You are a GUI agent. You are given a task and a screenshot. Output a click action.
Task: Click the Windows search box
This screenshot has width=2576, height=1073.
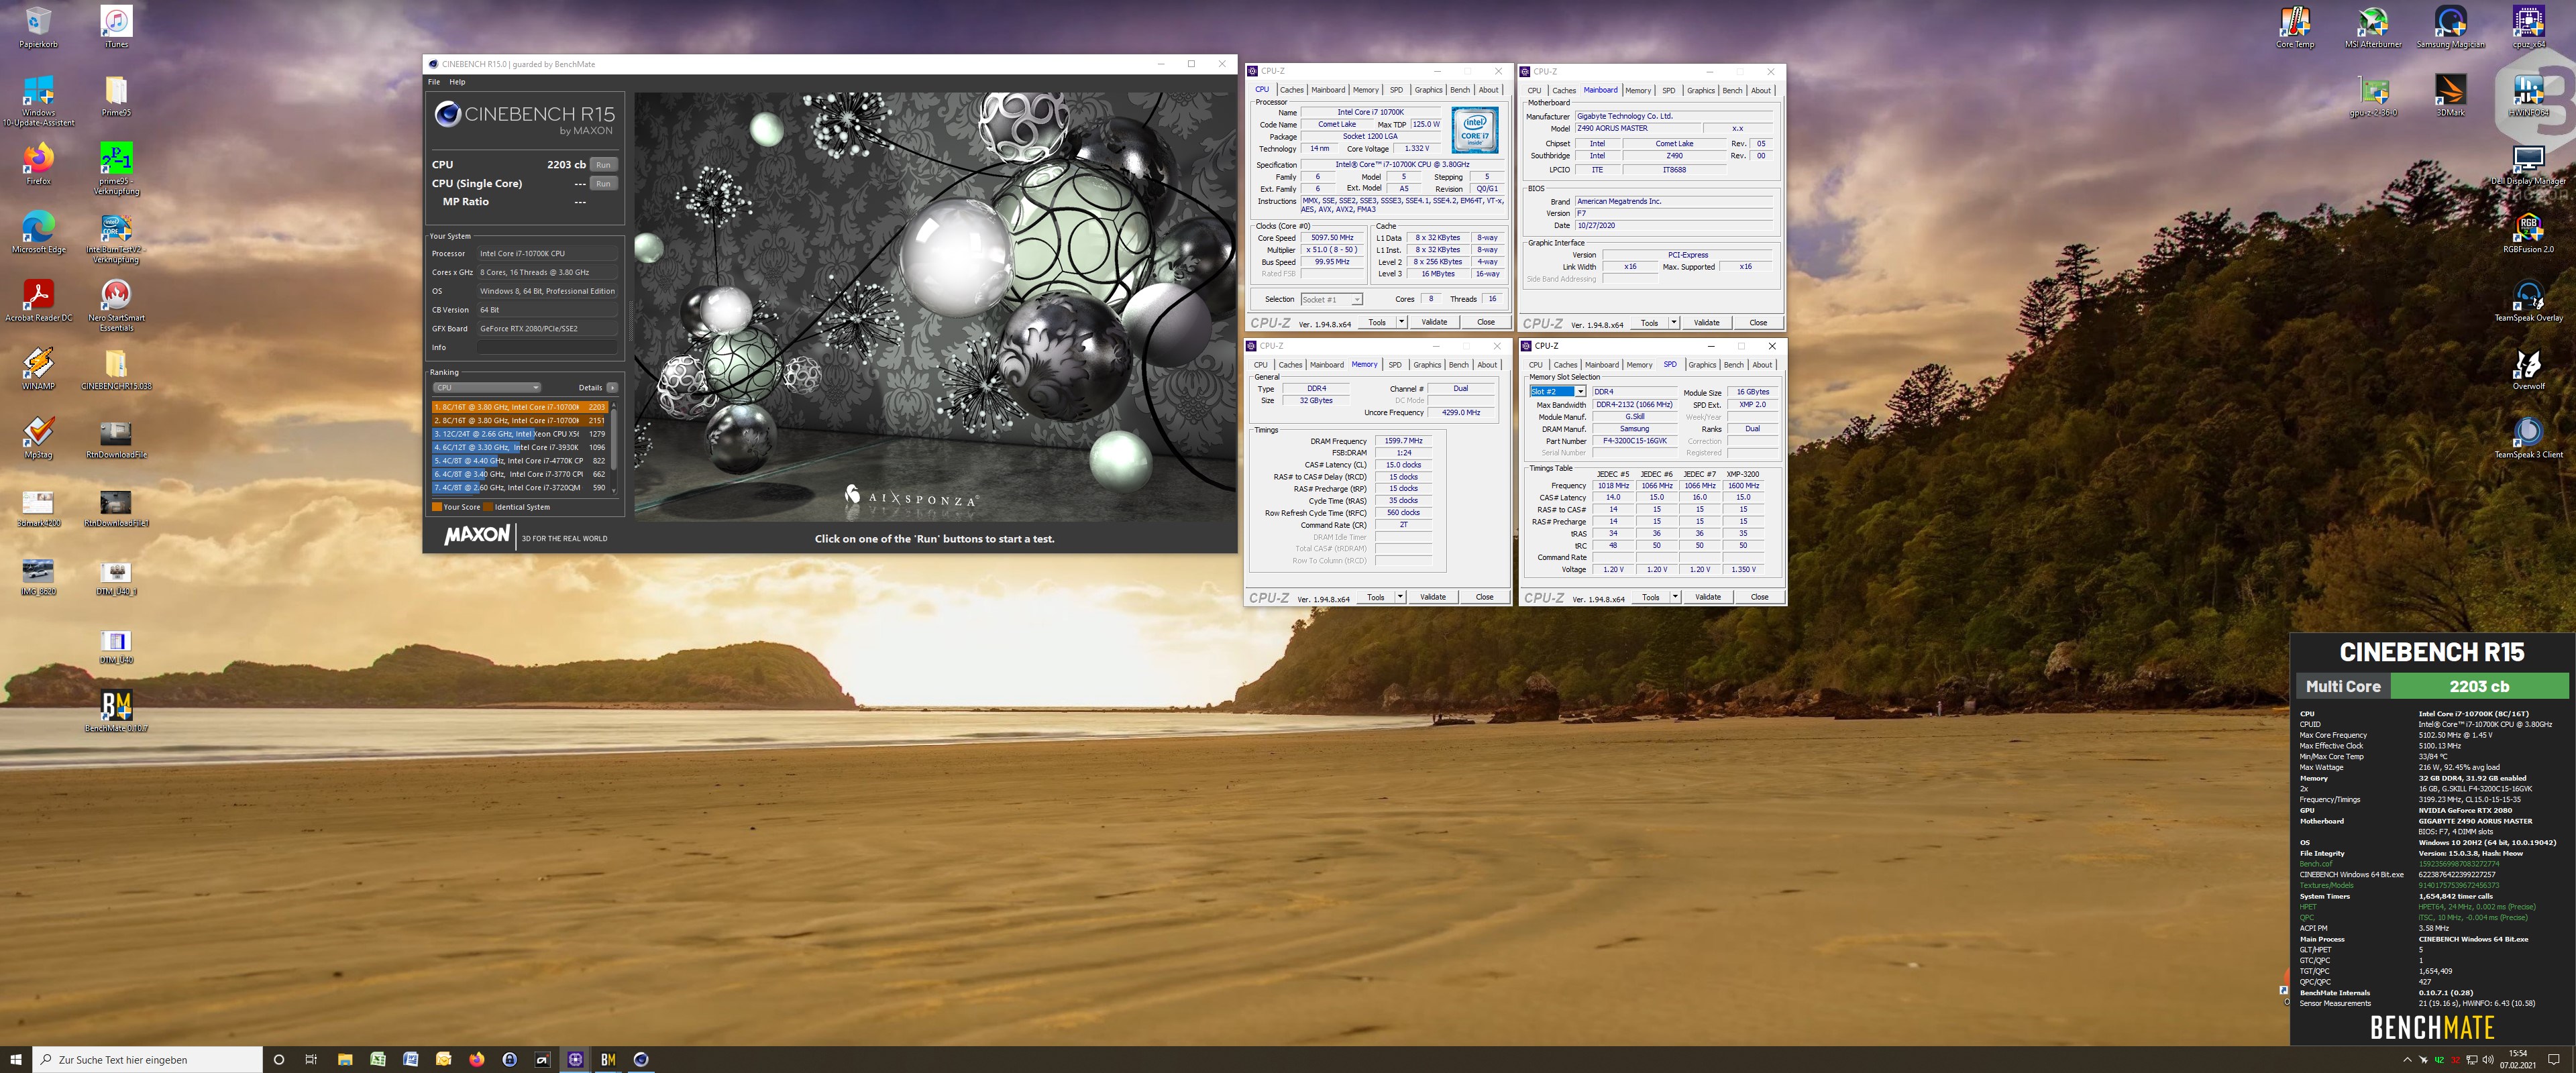(148, 1059)
